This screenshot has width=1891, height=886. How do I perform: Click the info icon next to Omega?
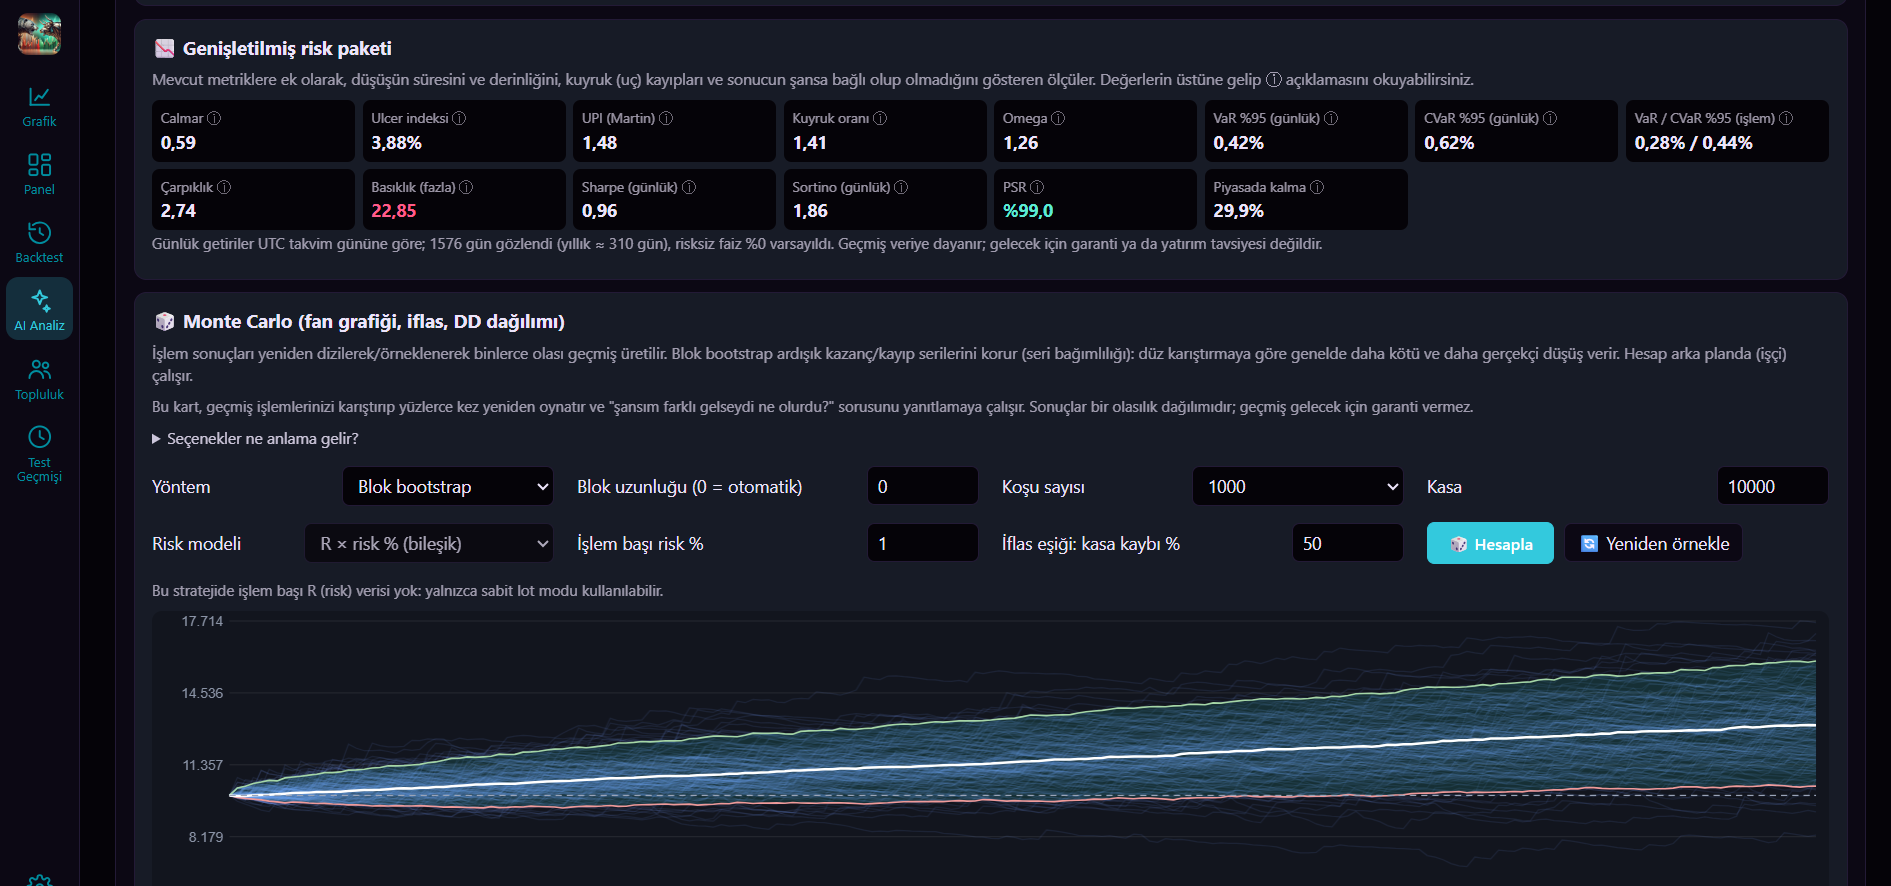point(1058,118)
